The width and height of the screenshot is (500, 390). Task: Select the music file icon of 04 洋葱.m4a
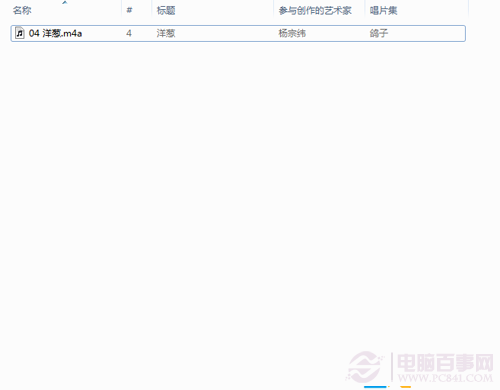click(20, 33)
